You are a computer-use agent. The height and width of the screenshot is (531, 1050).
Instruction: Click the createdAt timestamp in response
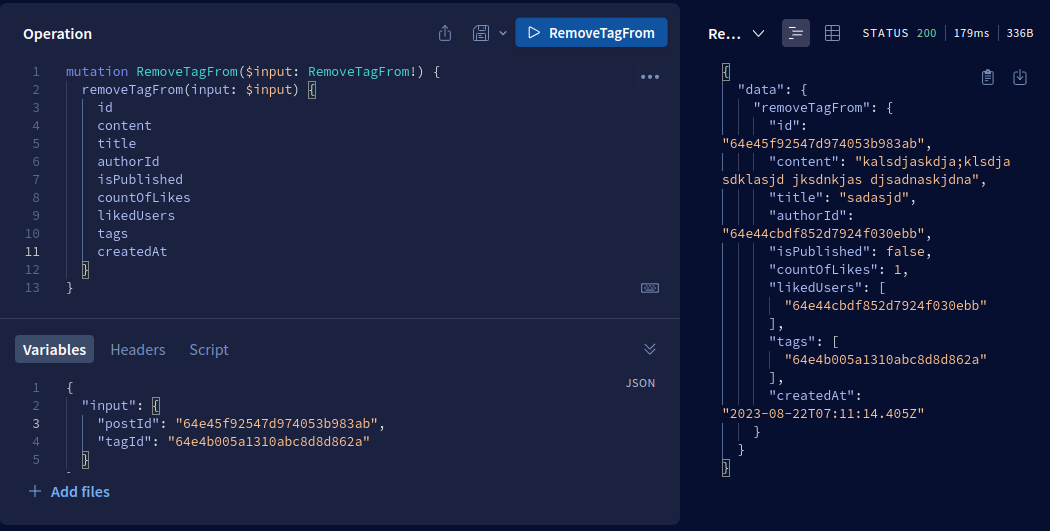pos(823,414)
